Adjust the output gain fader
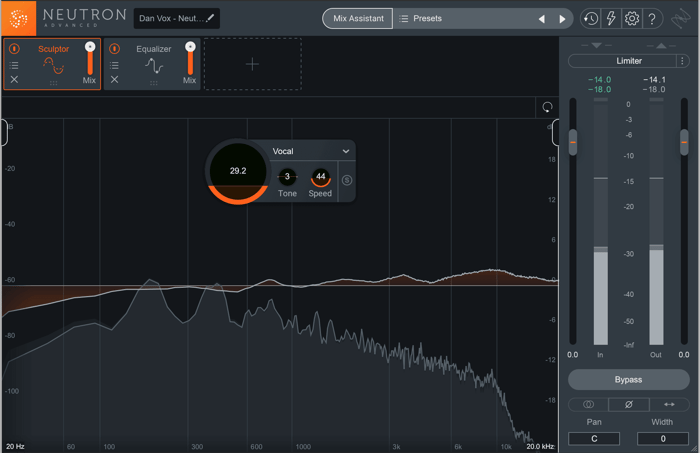This screenshot has width=700, height=453. click(x=684, y=142)
